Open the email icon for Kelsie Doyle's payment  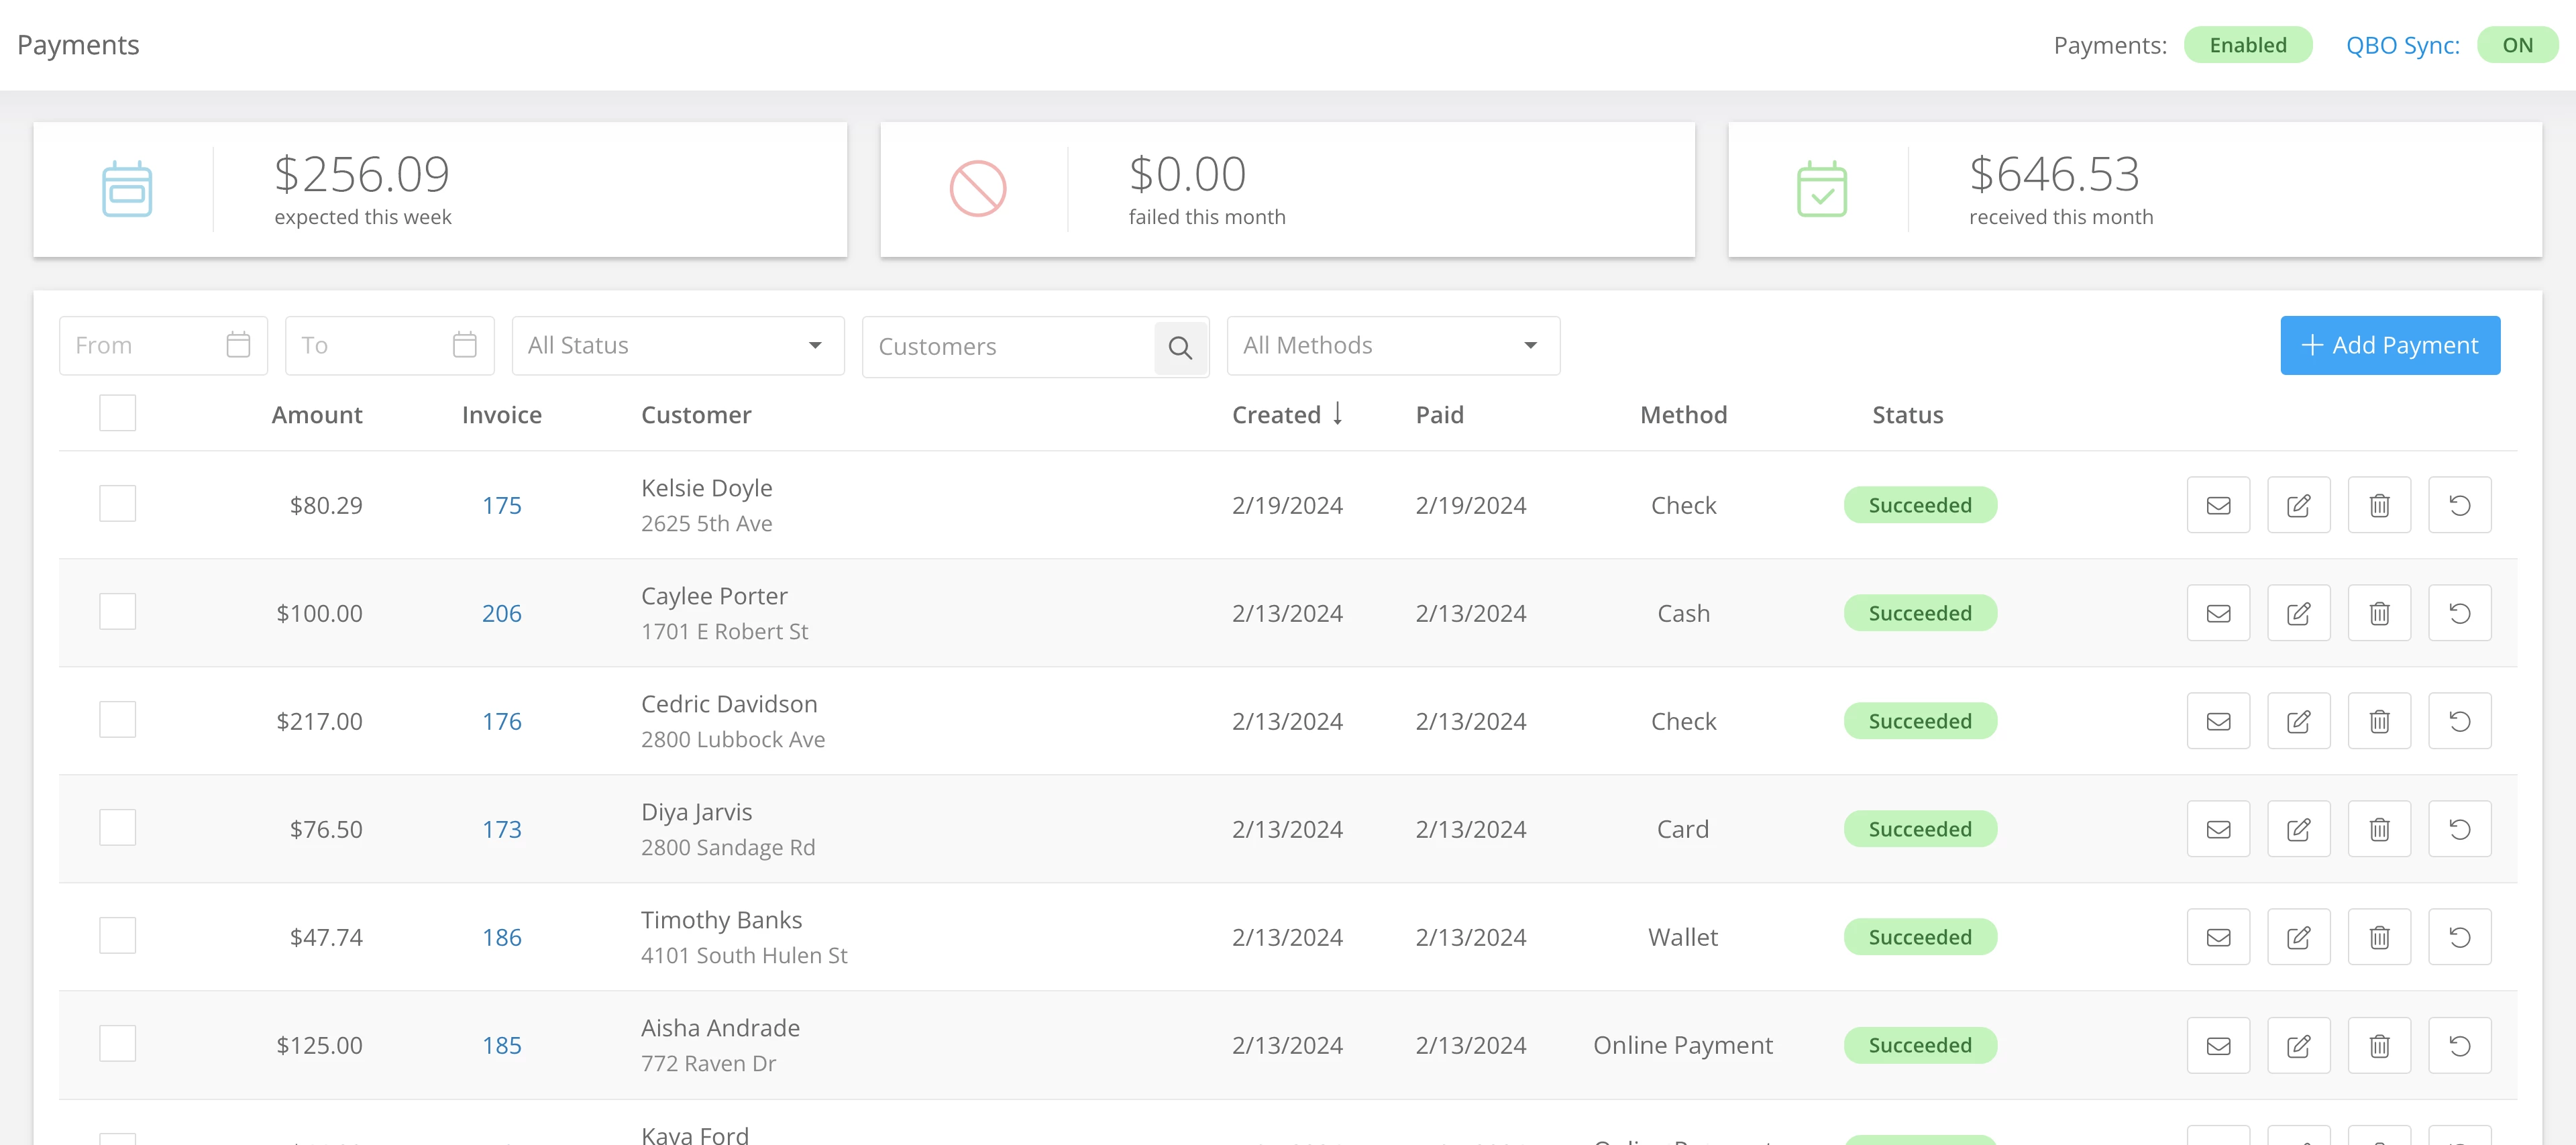pos(2218,505)
